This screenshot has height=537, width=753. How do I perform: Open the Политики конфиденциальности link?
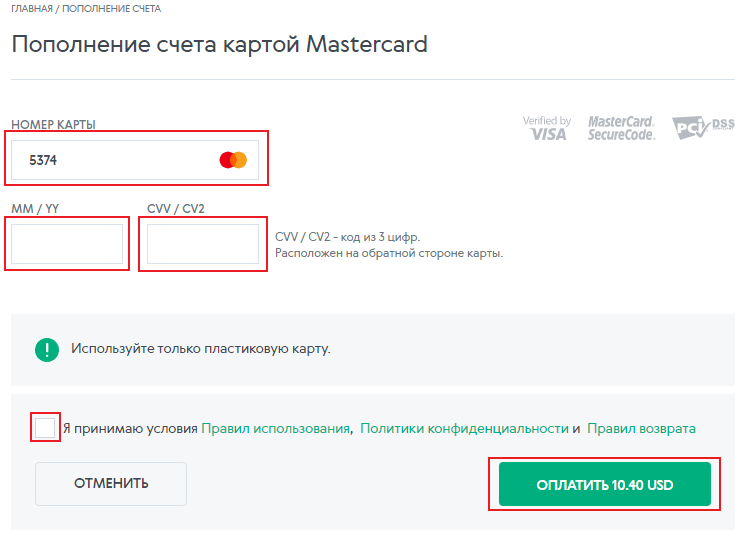click(464, 428)
